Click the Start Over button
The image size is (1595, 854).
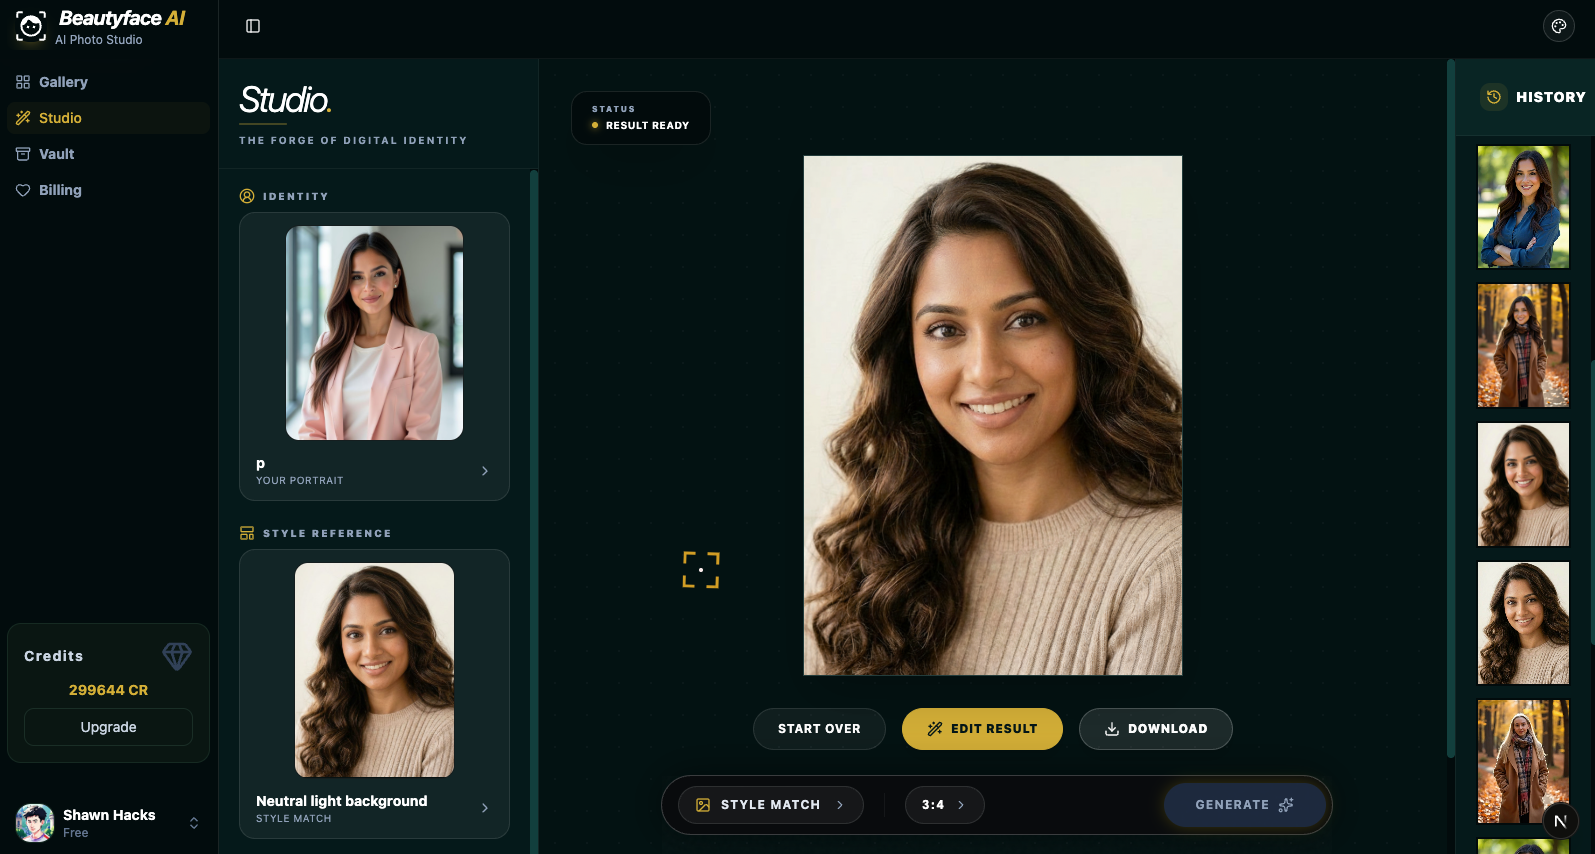(819, 729)
